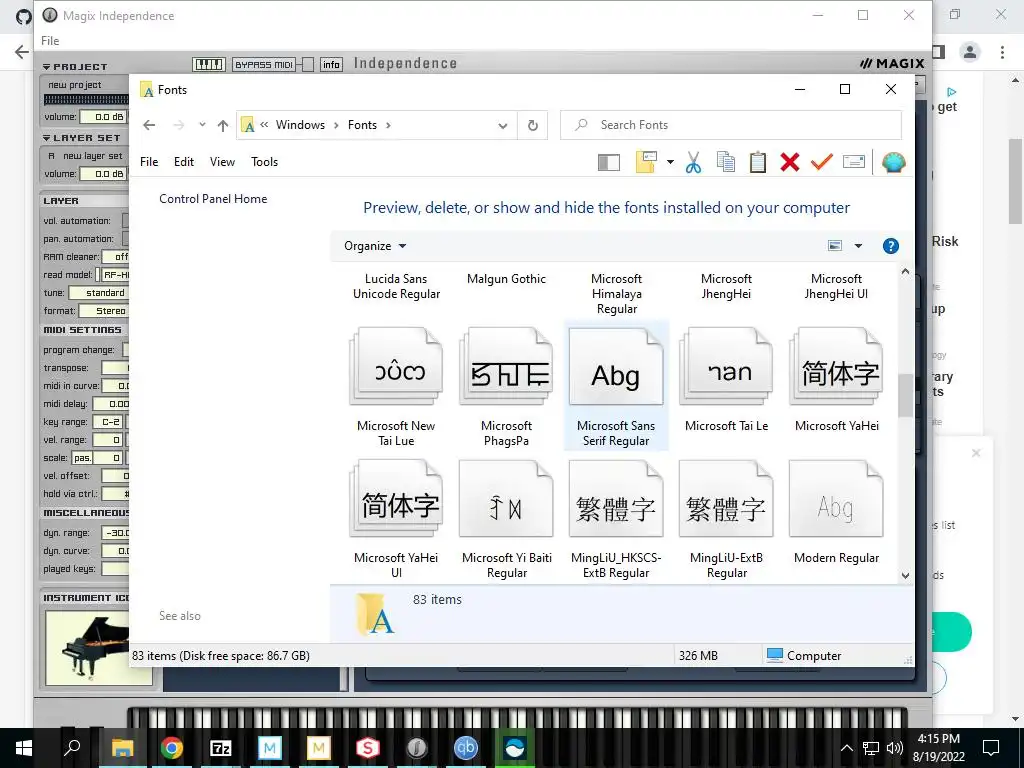Image resolution: width=1024 pixels, height=768 pixels.
Task: Select the Modern Regular font
Action: tap(836, 513)
